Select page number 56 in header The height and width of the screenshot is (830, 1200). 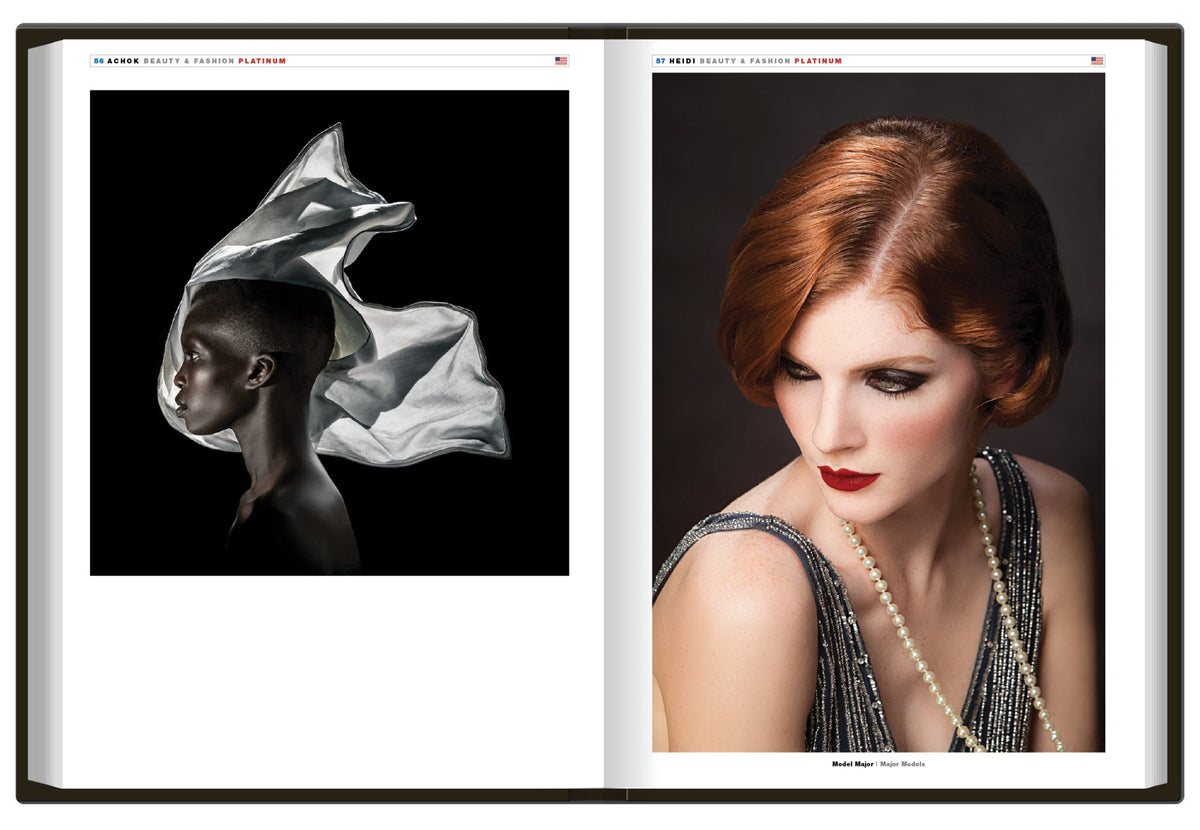tap(98, 61)
